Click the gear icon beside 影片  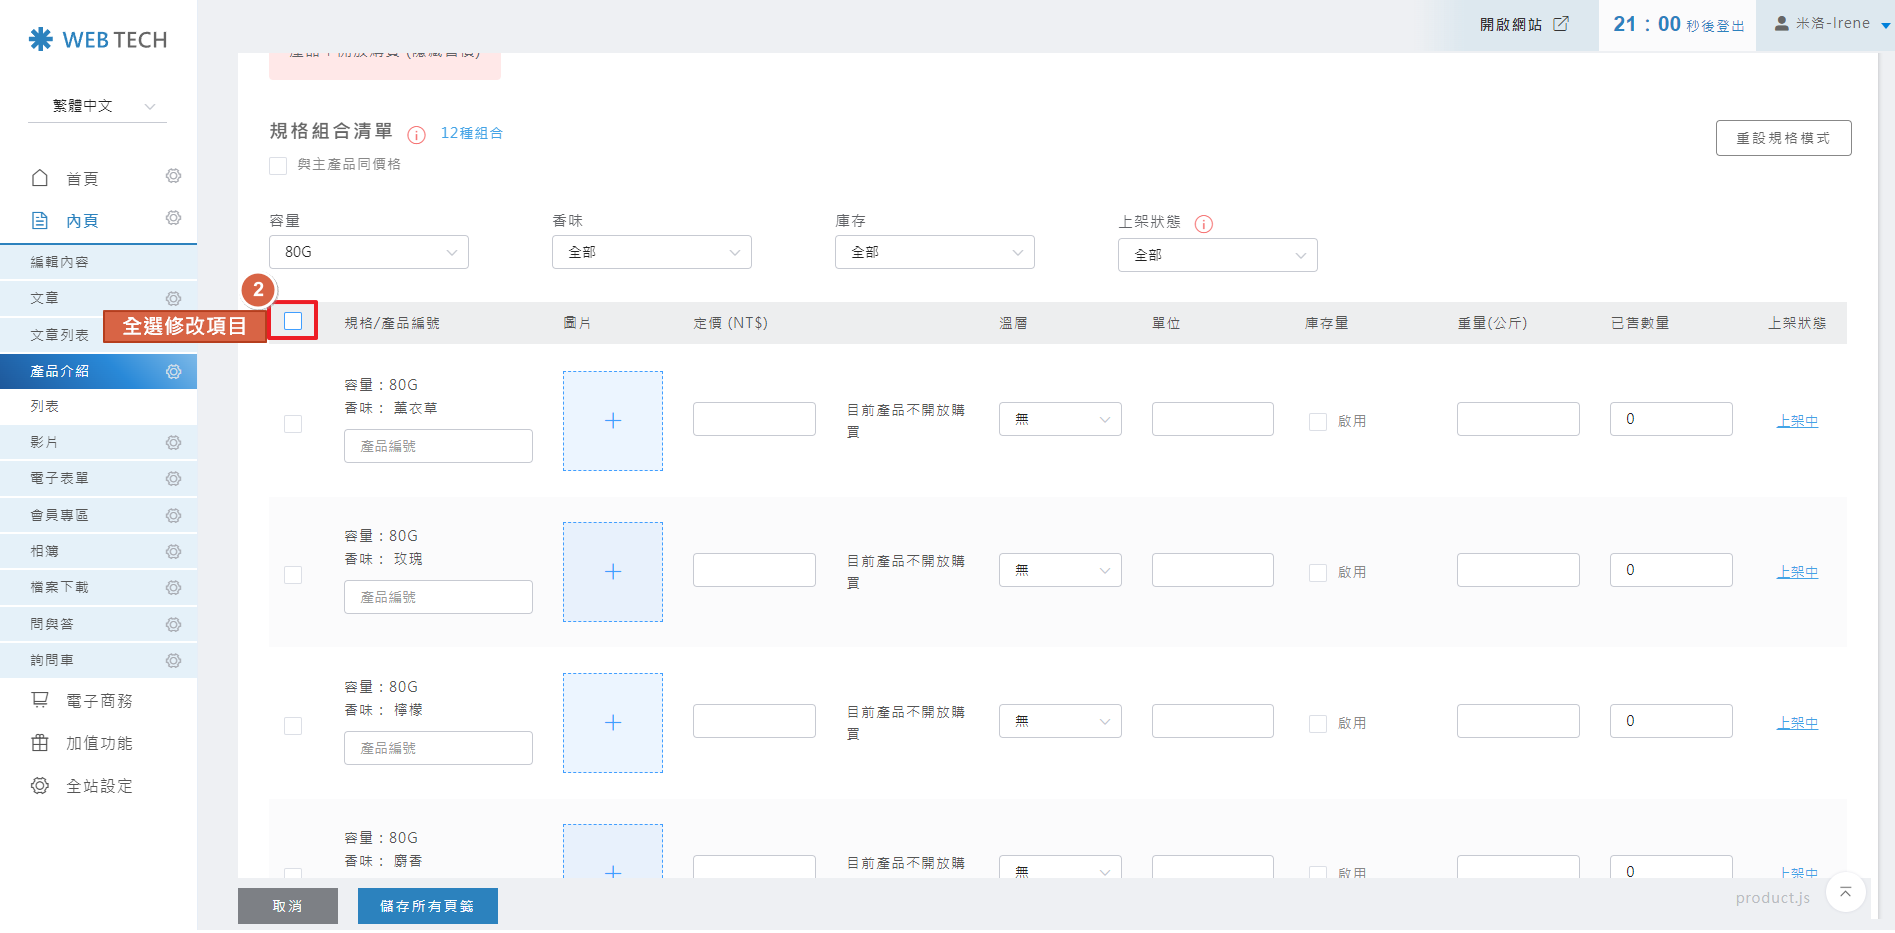pos(173,443)
